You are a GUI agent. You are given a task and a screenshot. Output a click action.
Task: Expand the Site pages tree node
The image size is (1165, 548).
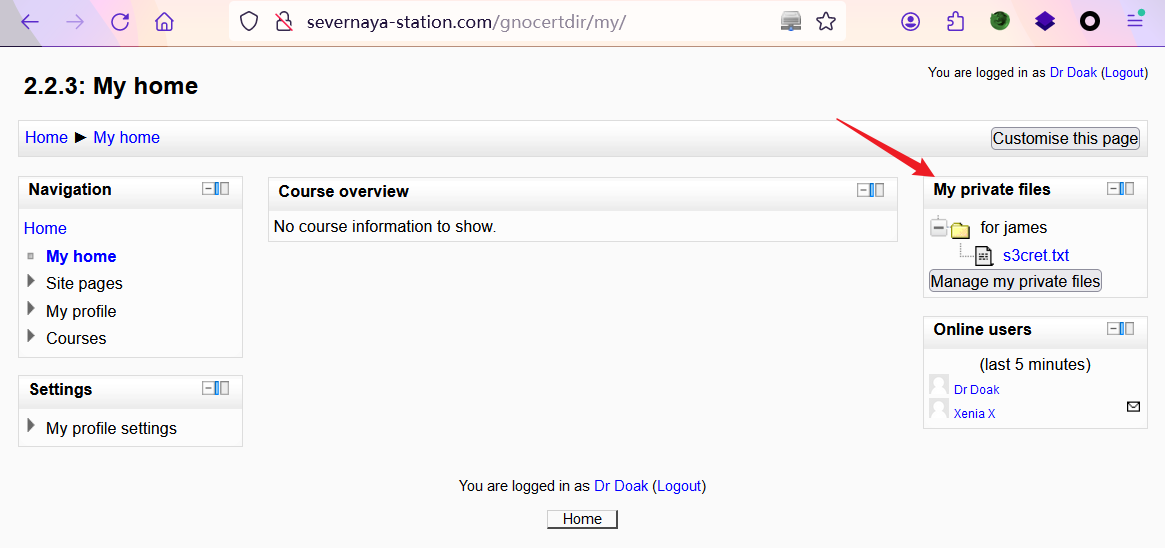coord(32,282)
